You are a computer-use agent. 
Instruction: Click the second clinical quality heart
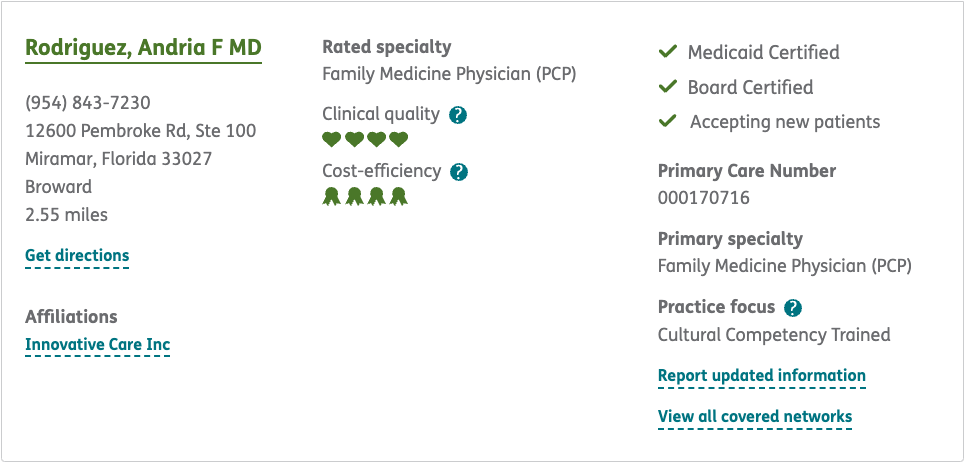coord(354,139)
